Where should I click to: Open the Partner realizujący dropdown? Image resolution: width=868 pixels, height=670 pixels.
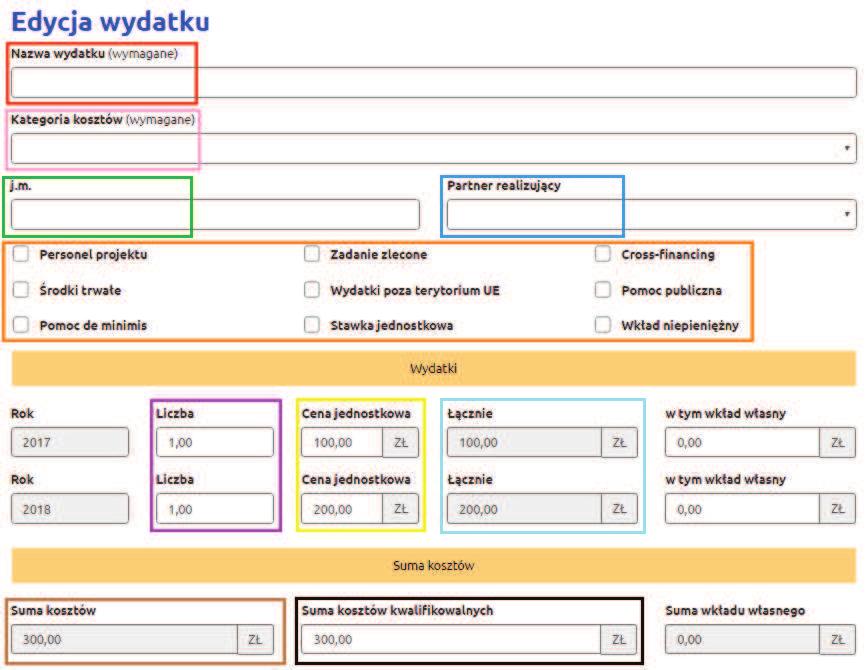(652, 214)
